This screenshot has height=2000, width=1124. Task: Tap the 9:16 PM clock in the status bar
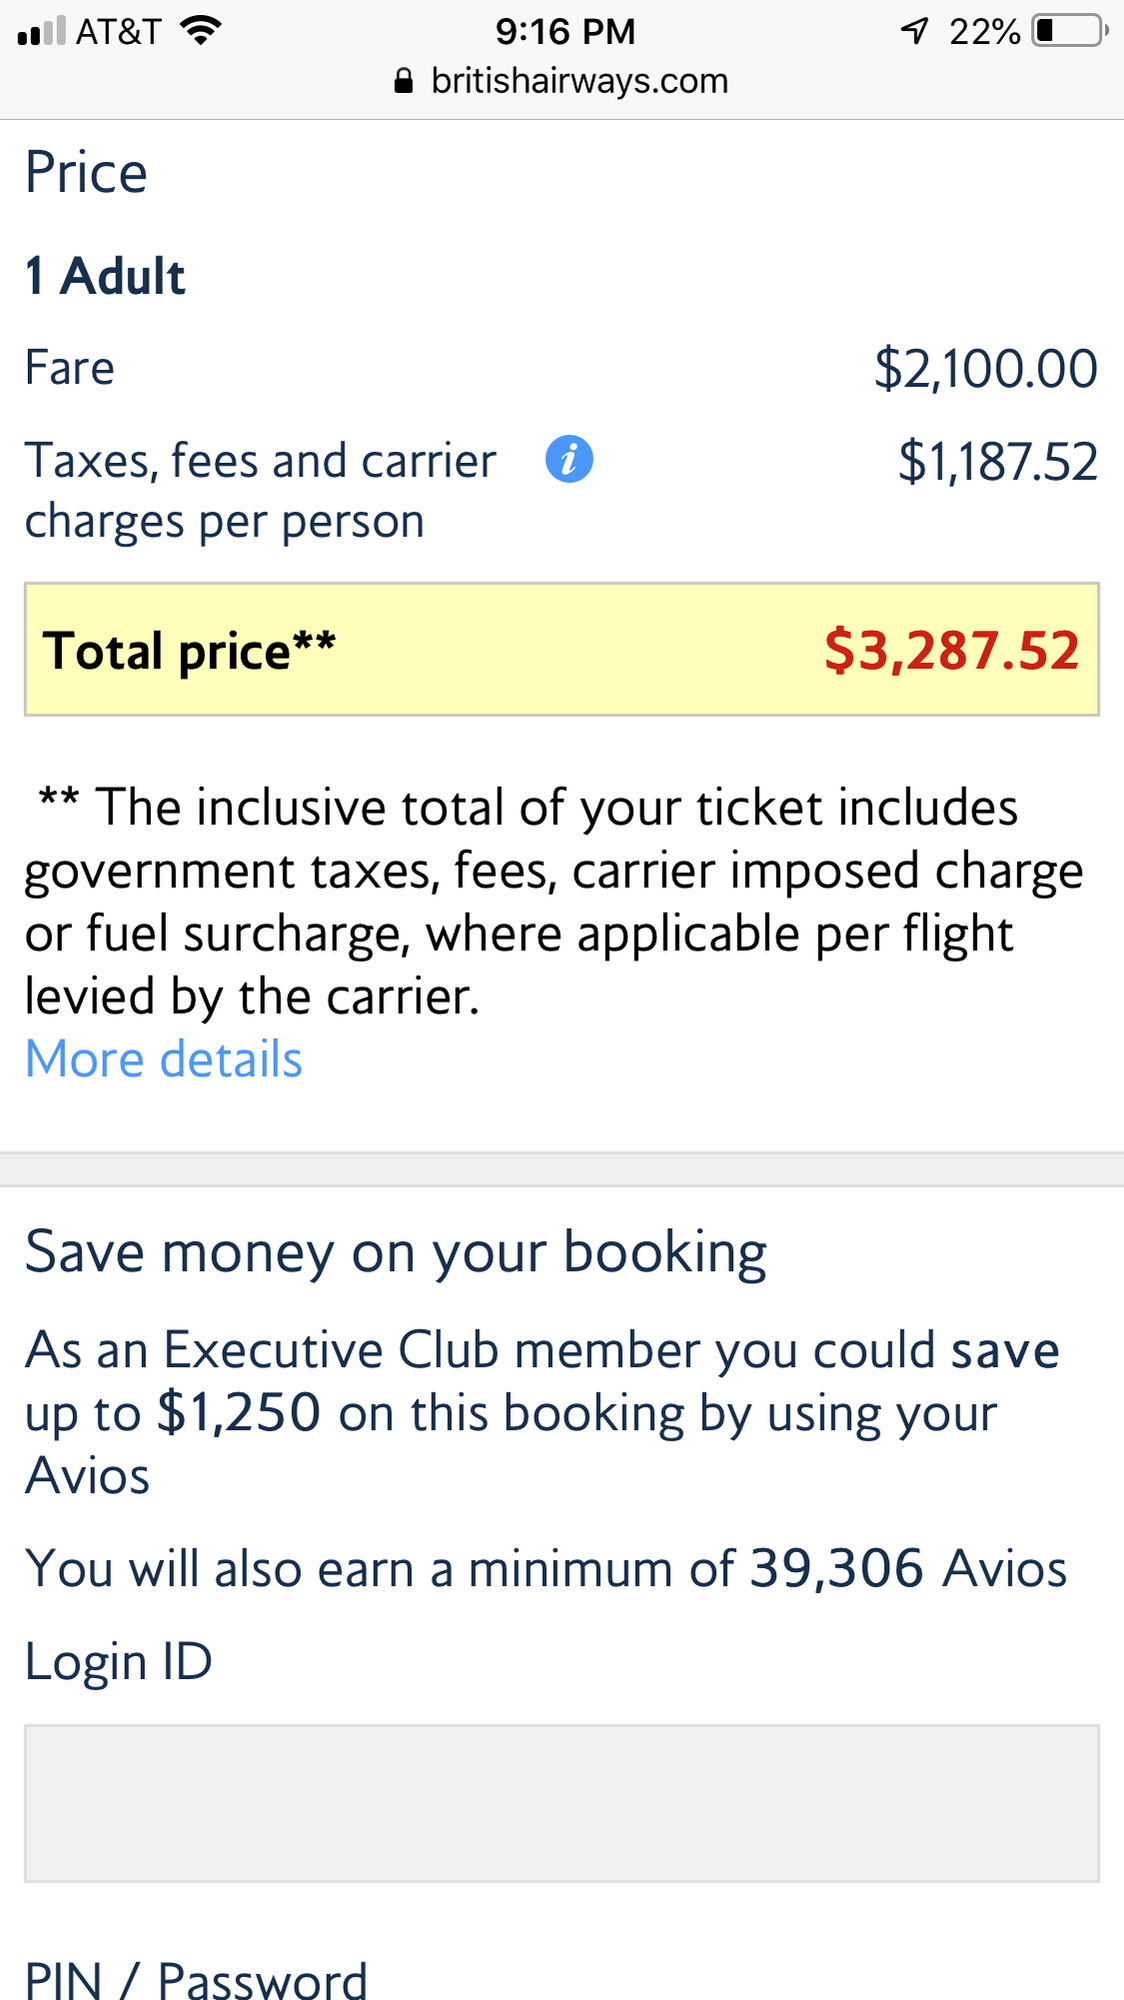566,31
